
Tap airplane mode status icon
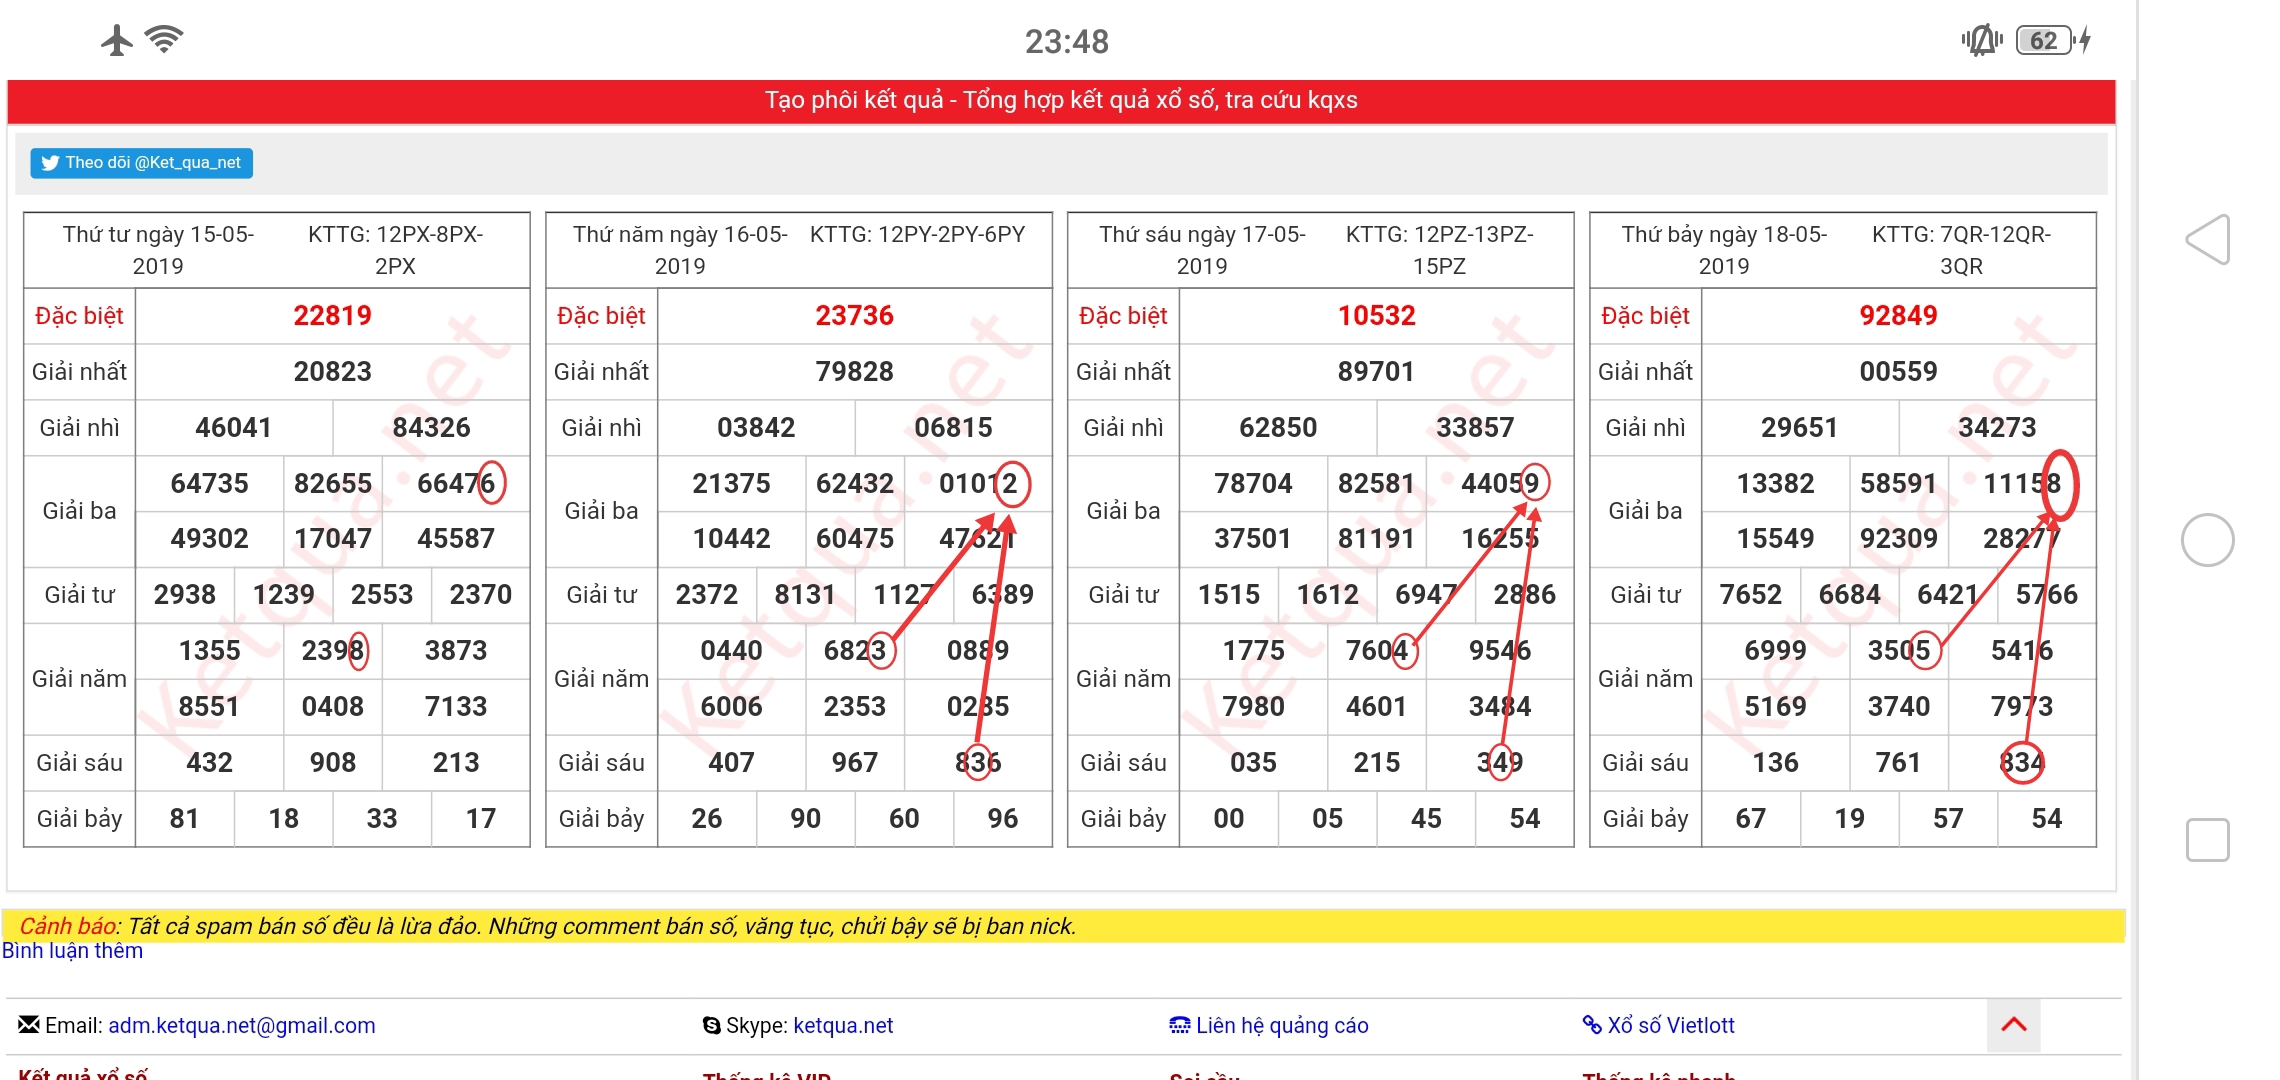(x=117, y=40)
